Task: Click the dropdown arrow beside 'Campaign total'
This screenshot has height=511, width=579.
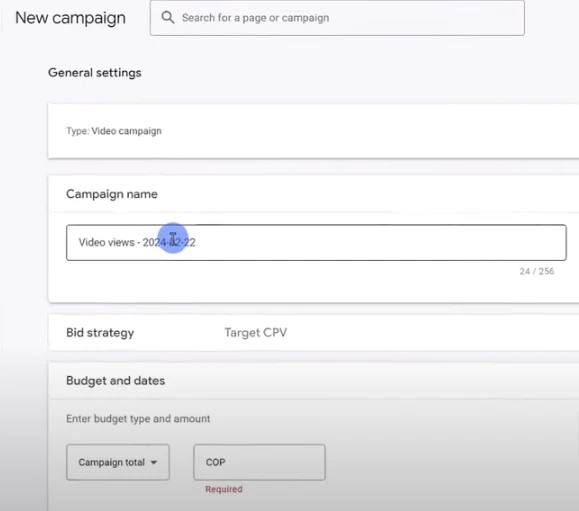Action: [x=154, y=462]
